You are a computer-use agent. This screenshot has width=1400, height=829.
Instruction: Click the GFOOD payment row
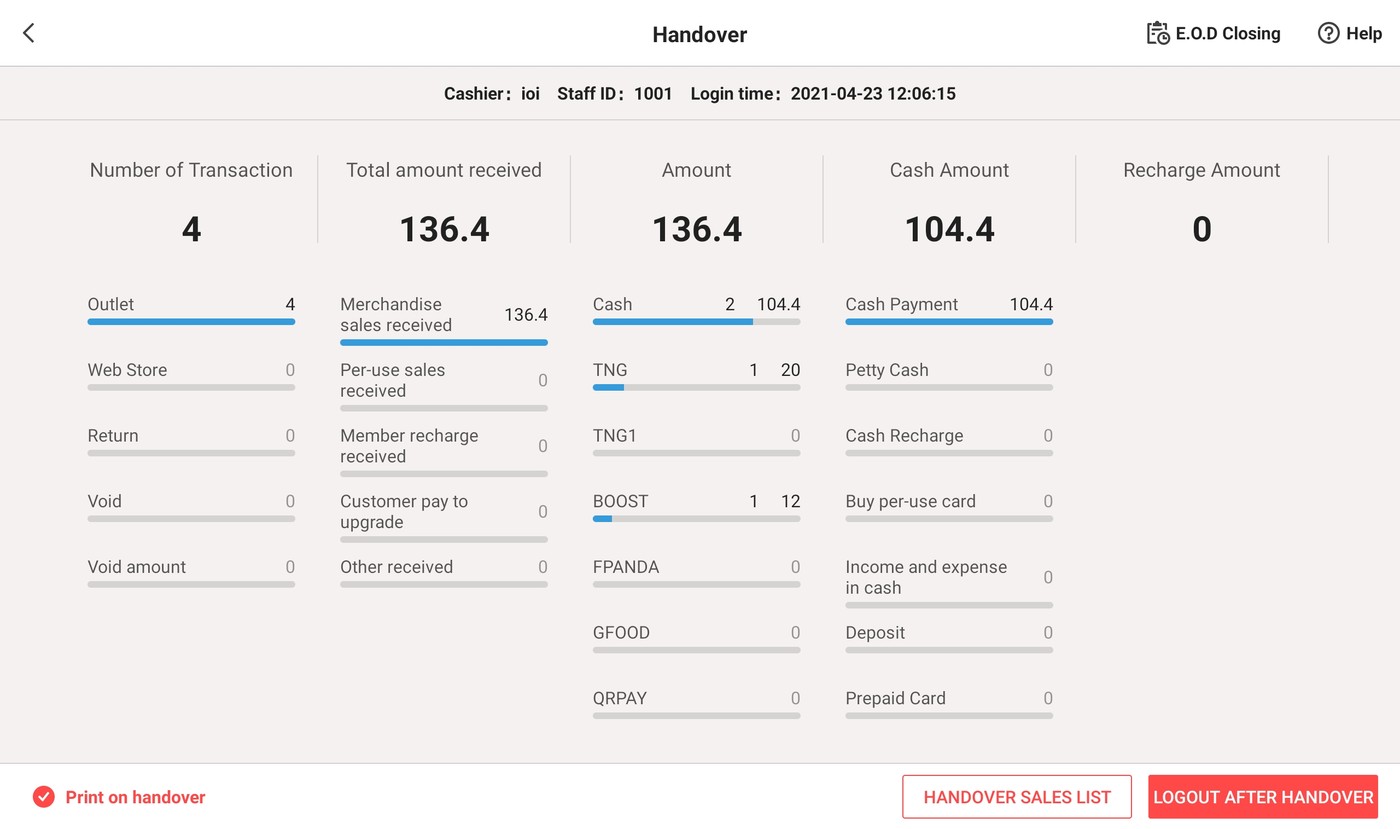696,639
